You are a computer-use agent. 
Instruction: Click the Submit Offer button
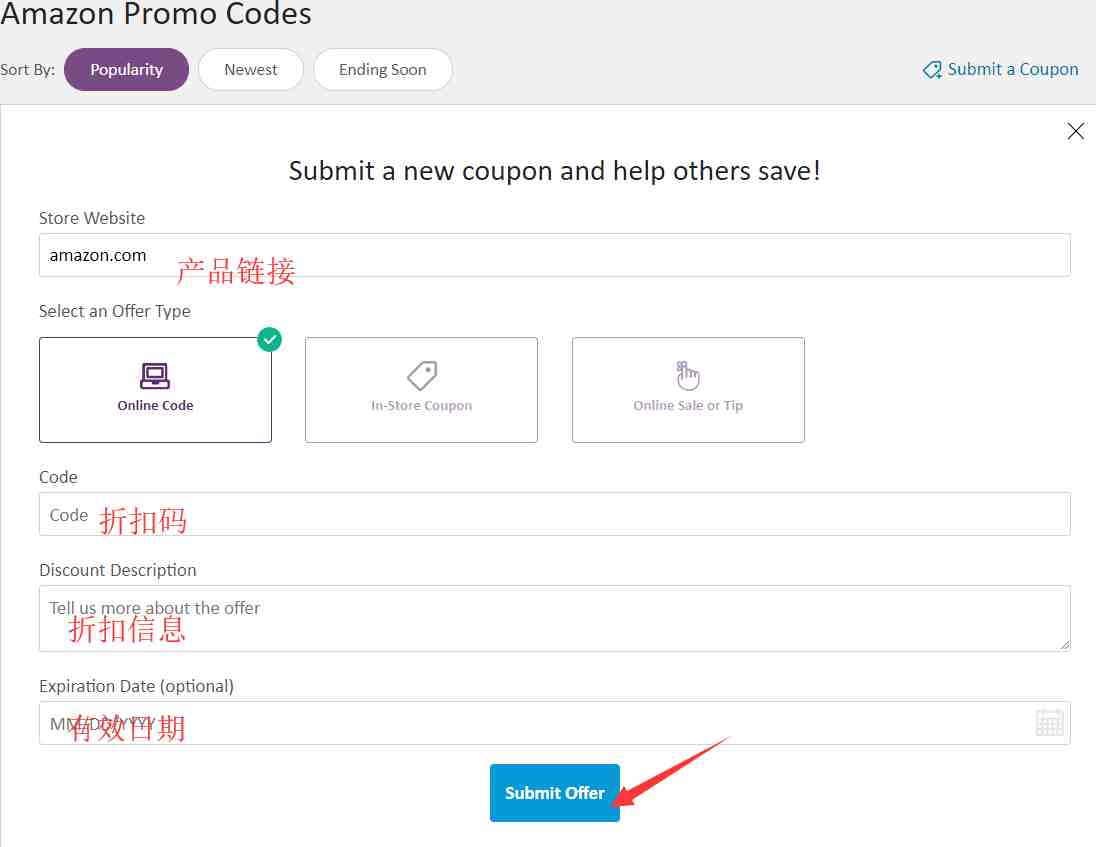point(555,792)
